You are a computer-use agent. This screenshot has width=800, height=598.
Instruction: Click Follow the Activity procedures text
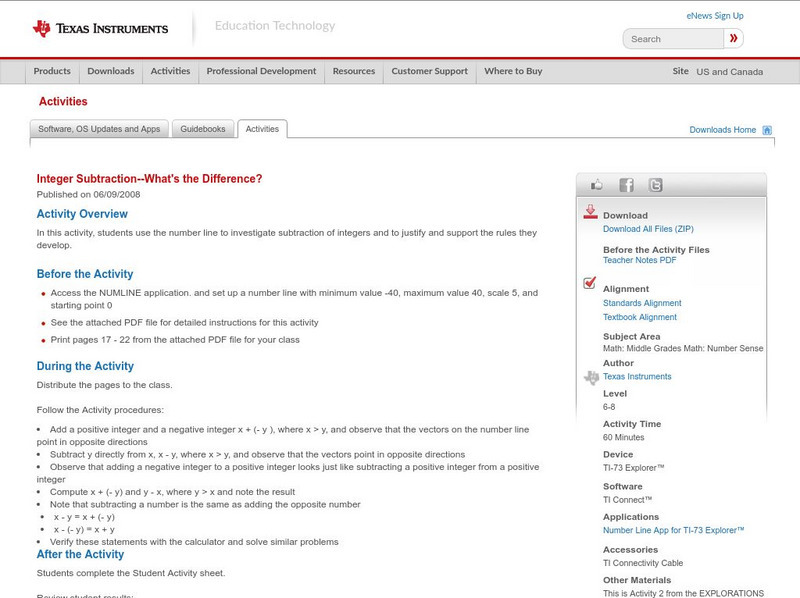tap(100, 410)
